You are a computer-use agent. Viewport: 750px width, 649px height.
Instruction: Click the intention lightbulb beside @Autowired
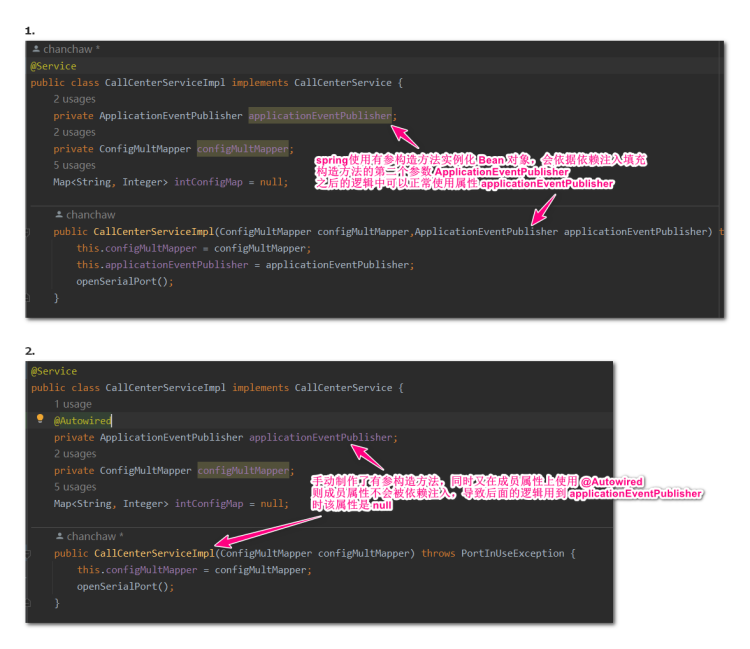40,419
